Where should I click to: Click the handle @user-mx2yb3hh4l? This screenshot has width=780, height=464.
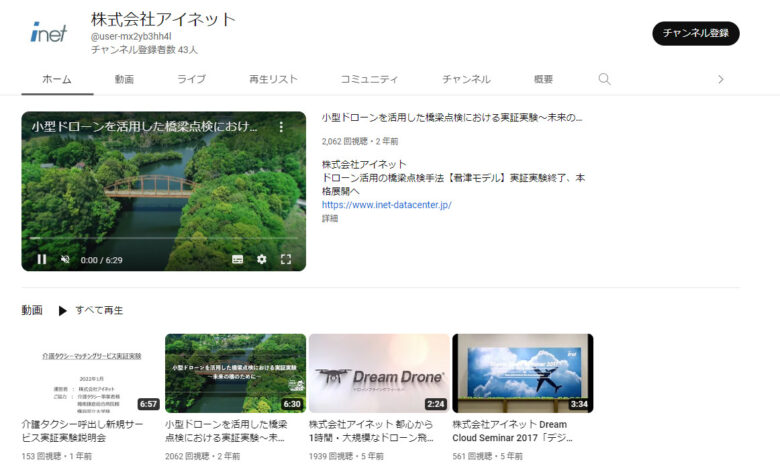coord(131,36)
